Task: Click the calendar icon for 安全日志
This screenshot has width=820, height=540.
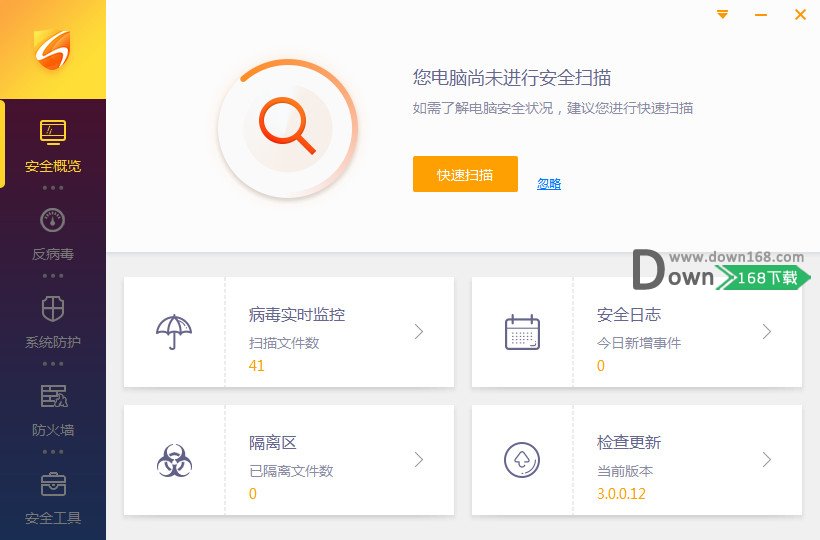Action: (522, 332)
